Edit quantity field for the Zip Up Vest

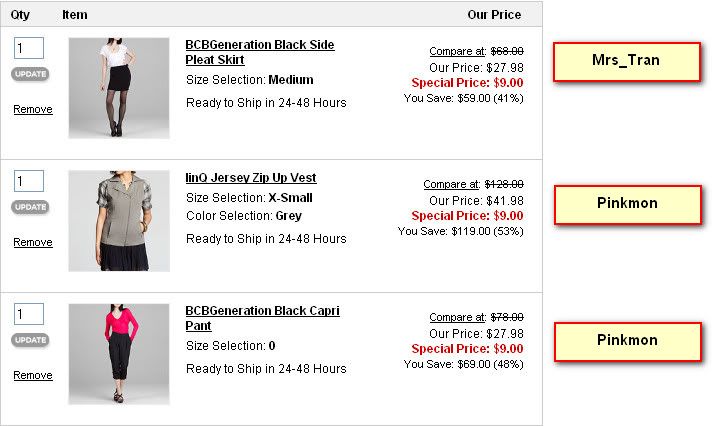tap(29, 181)
